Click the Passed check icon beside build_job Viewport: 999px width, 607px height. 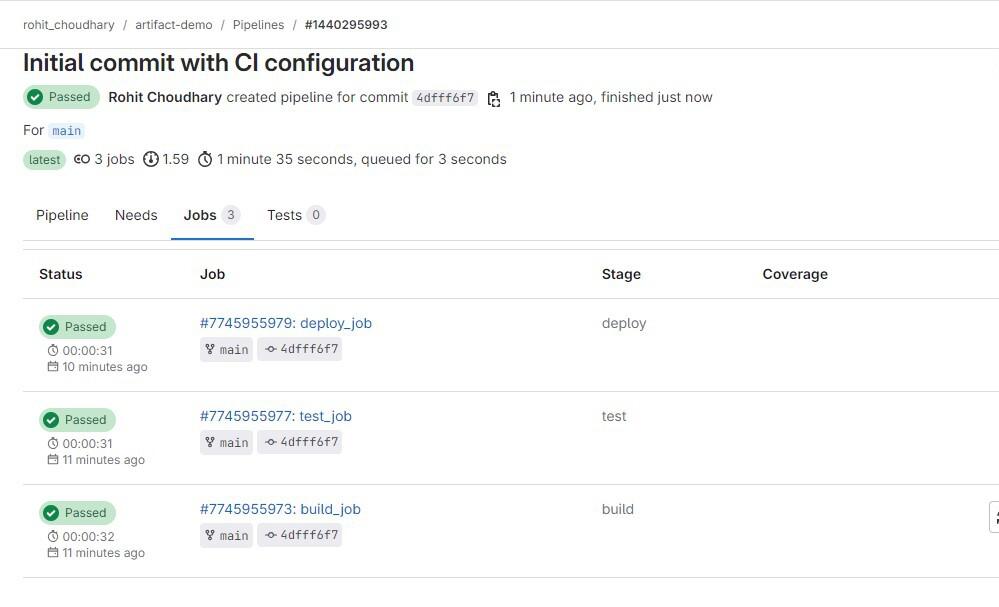click(51, 513)
